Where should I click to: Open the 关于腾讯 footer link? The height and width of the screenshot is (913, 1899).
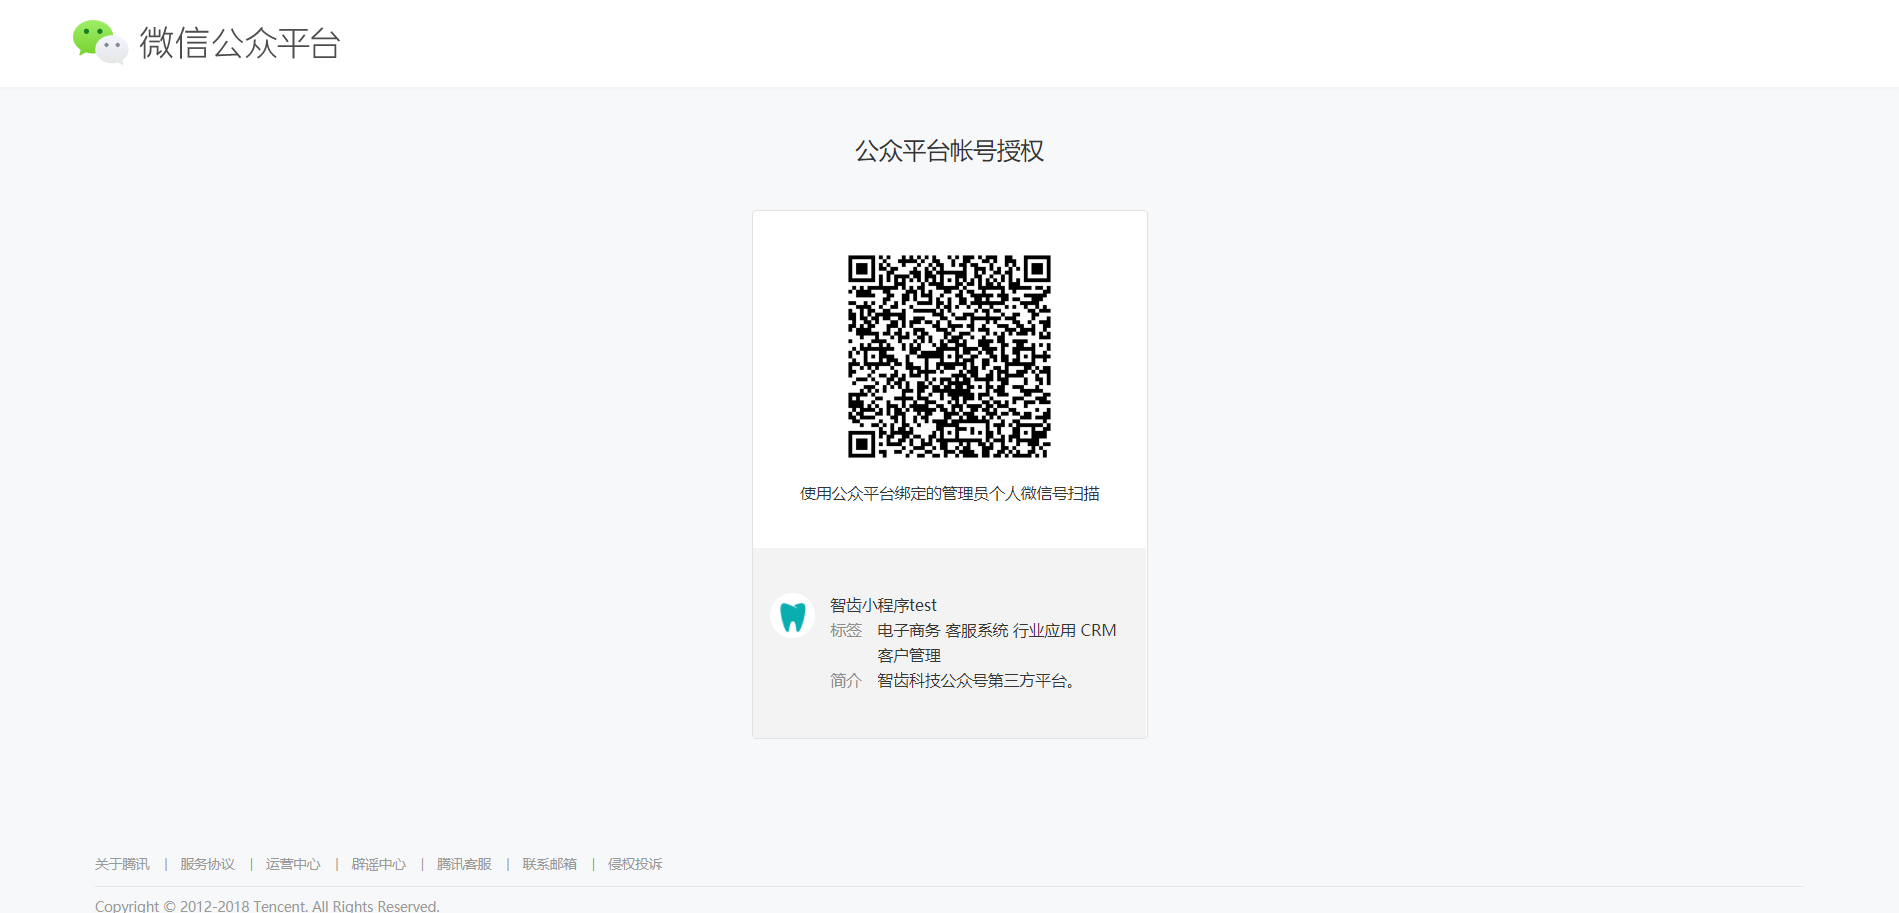pyautogui.click(x=122, y=864)
